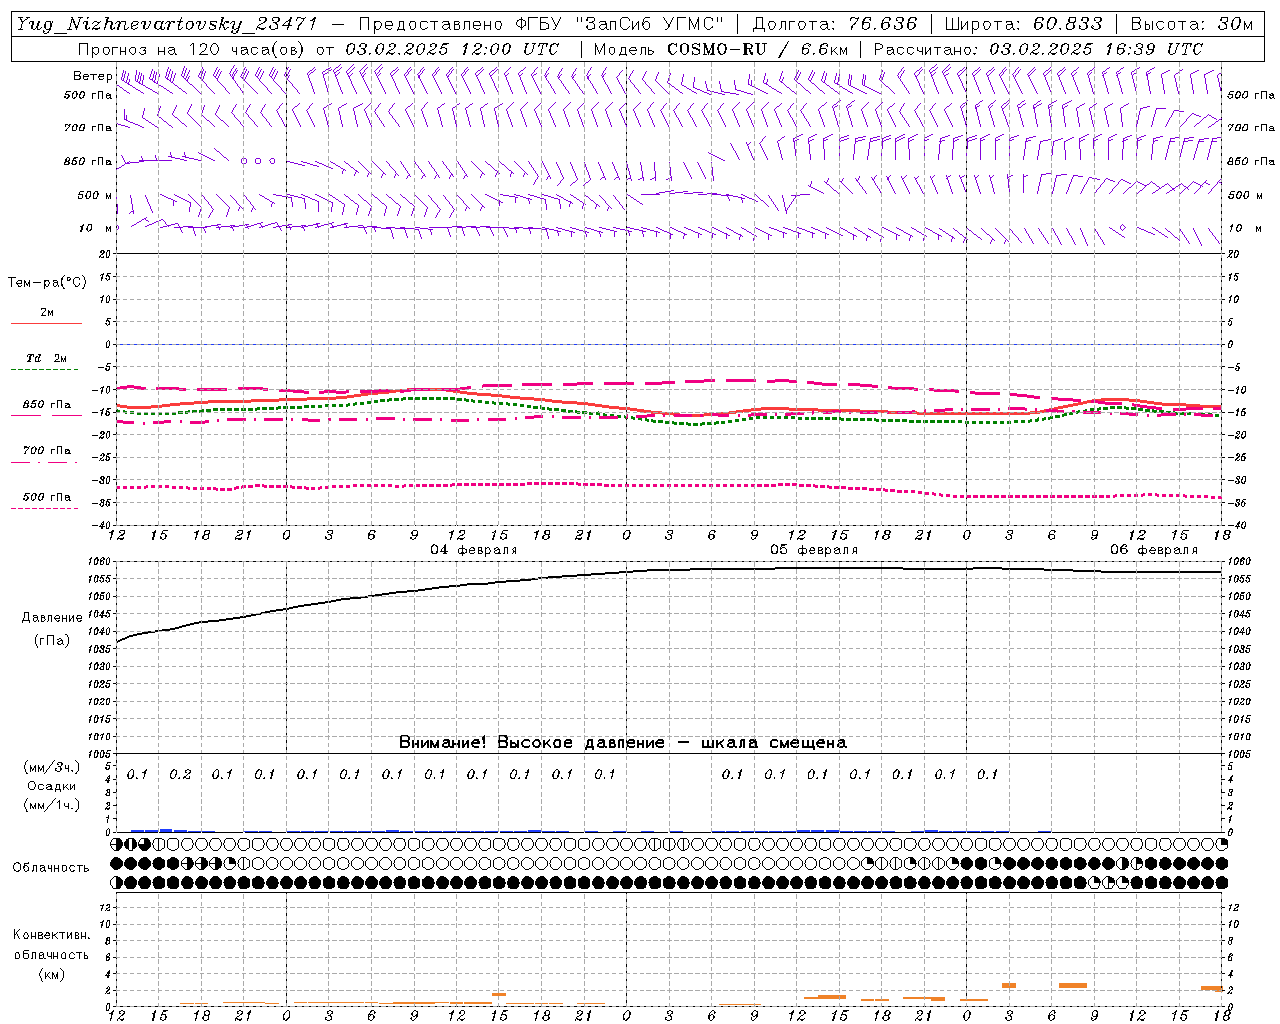Click the Внимание! Высокое давление warning text
The height and width of the screenshot is (1024, 1280).
point(623,743)
